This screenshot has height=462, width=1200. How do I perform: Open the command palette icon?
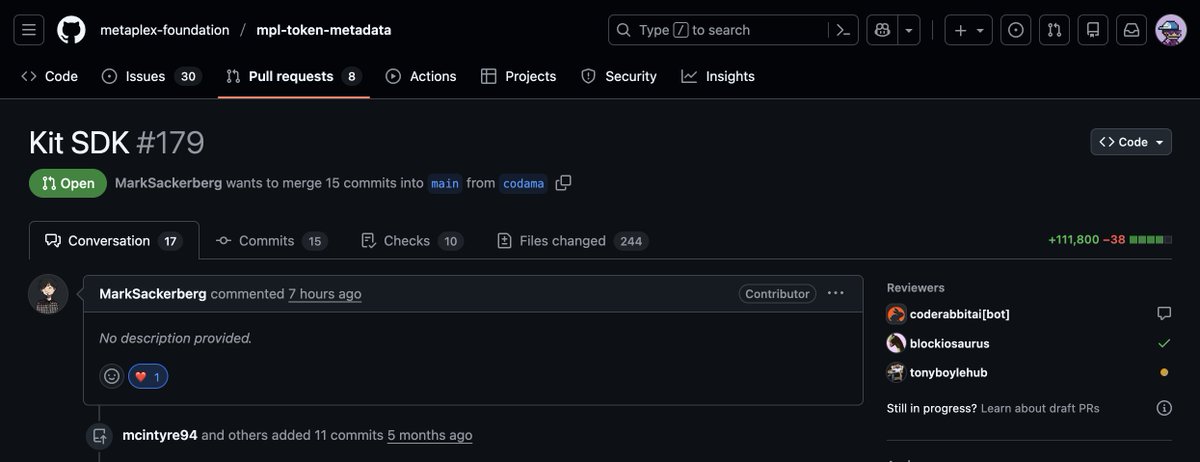(x=843, y=30)
